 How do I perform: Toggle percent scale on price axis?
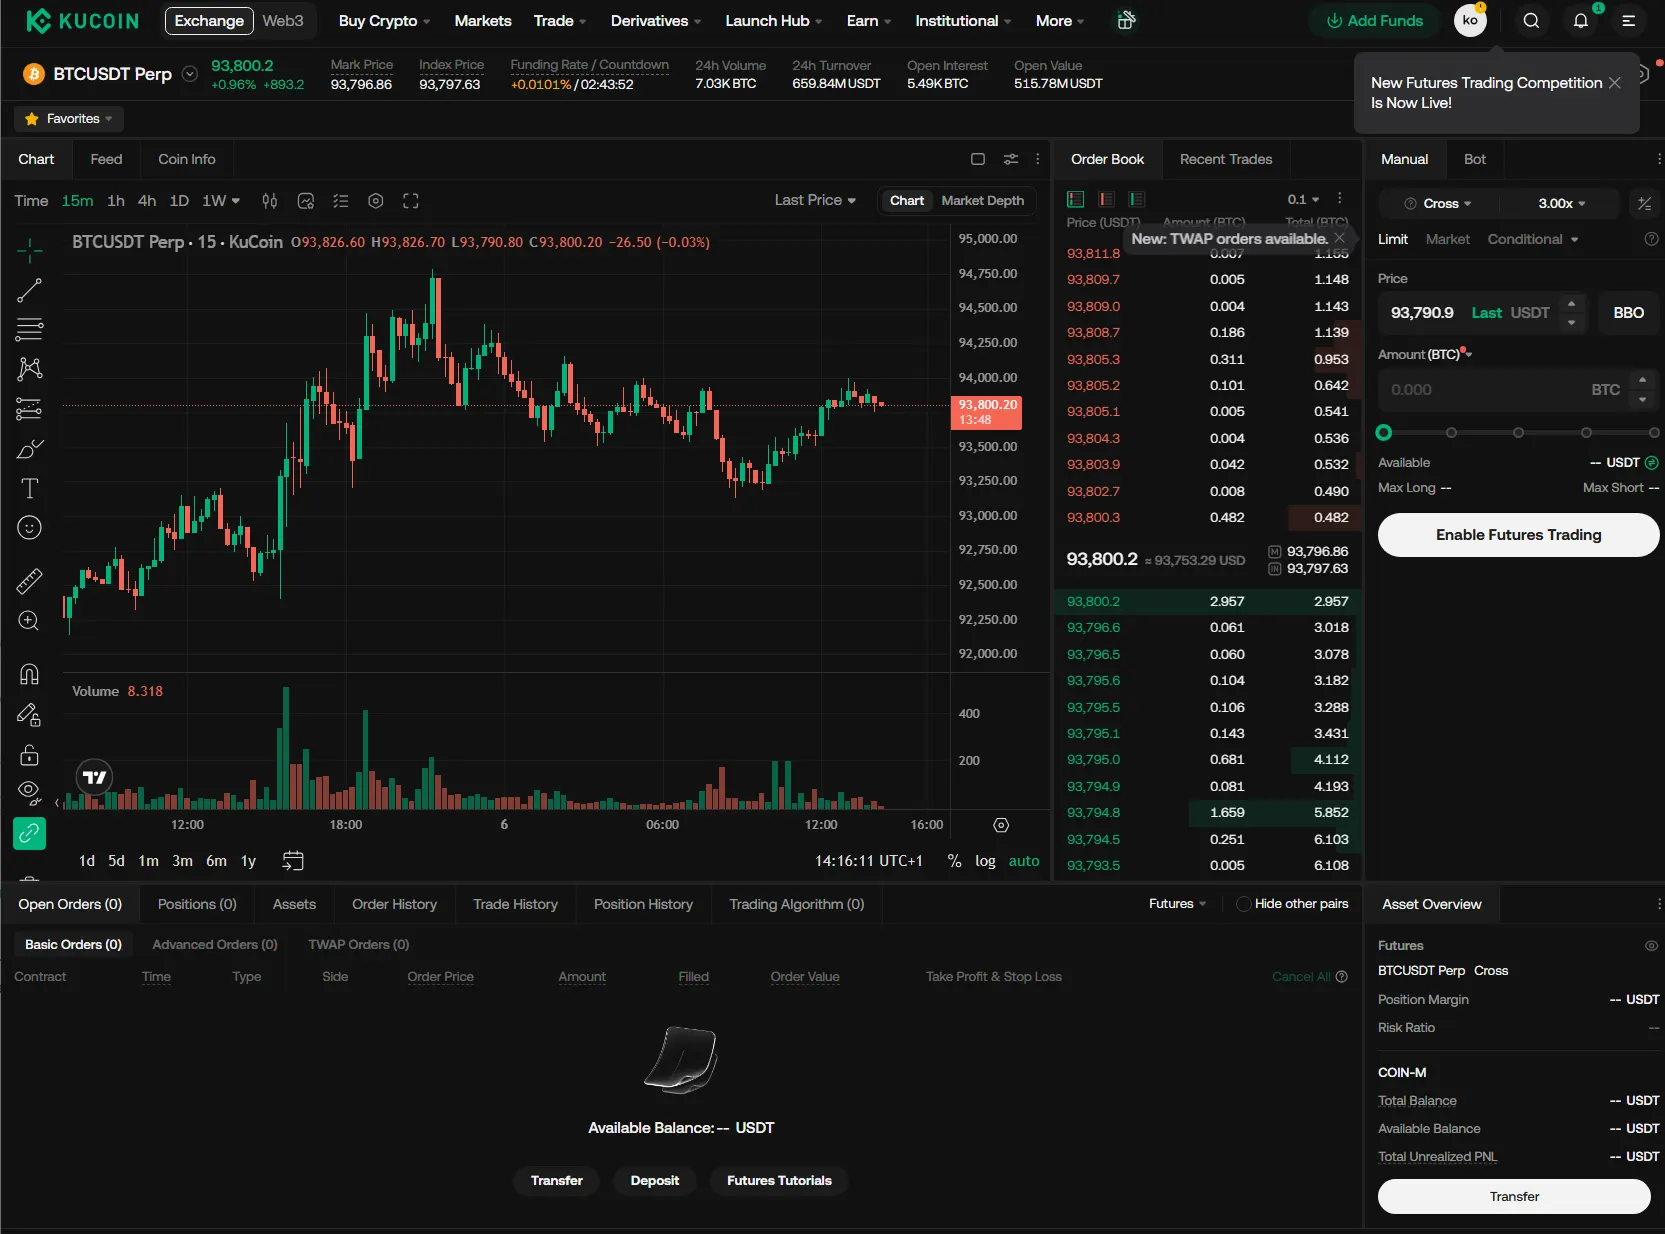955,861
